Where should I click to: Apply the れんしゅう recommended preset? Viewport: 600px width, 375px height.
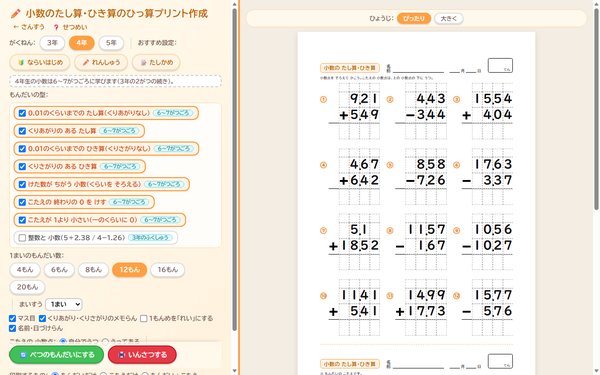101,62
